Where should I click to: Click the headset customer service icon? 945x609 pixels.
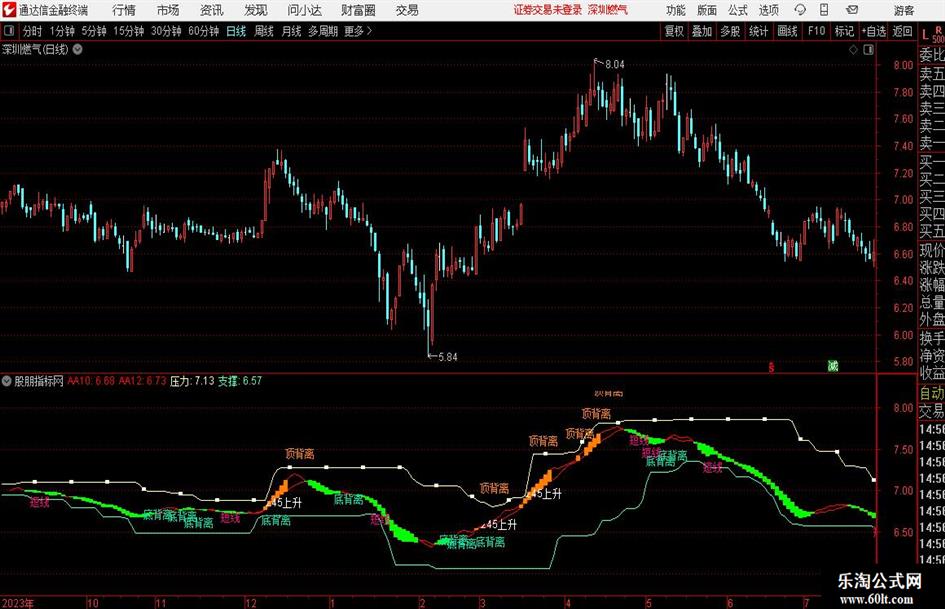pyautogui.click(x=800, y=10)
